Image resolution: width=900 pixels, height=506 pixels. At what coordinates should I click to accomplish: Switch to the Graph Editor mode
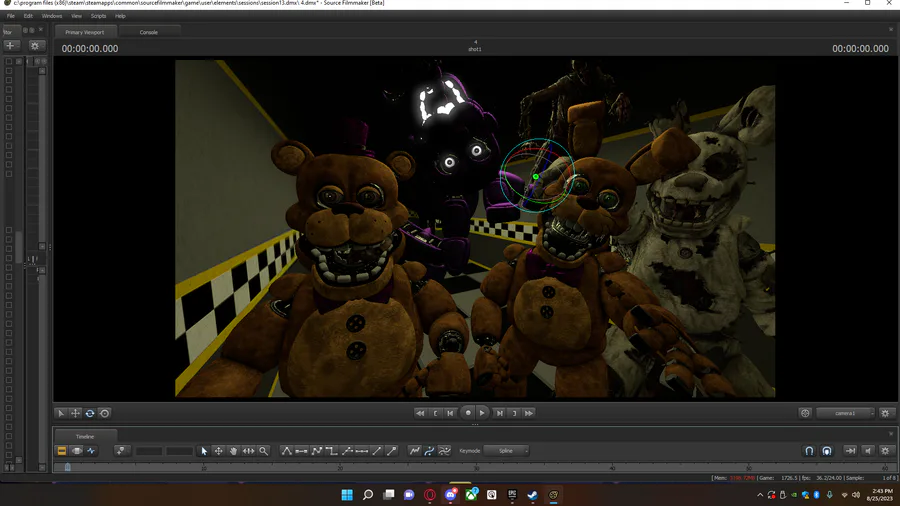coord(91,451)
